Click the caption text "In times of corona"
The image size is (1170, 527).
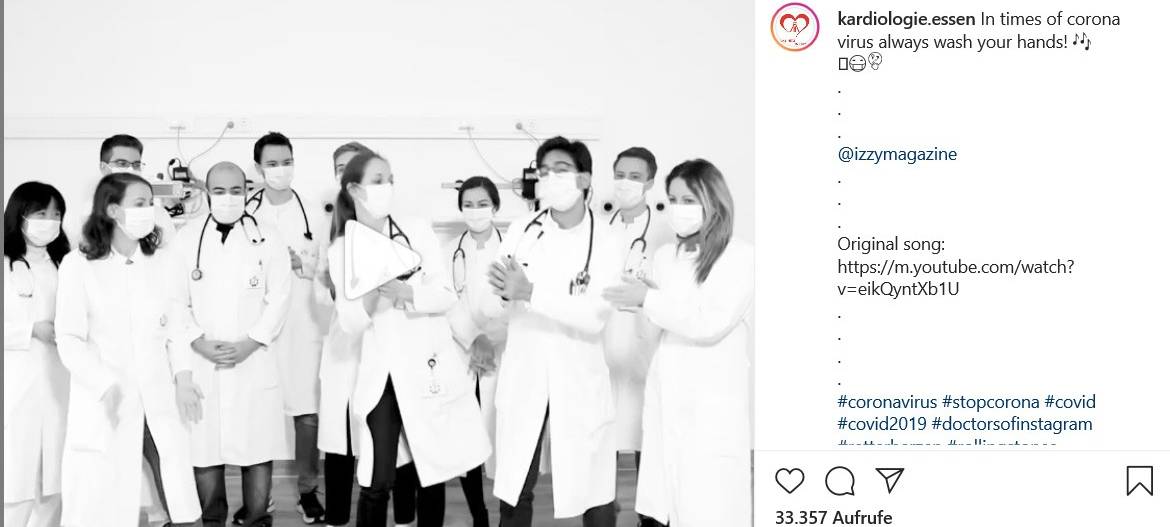pos(1050,19)
